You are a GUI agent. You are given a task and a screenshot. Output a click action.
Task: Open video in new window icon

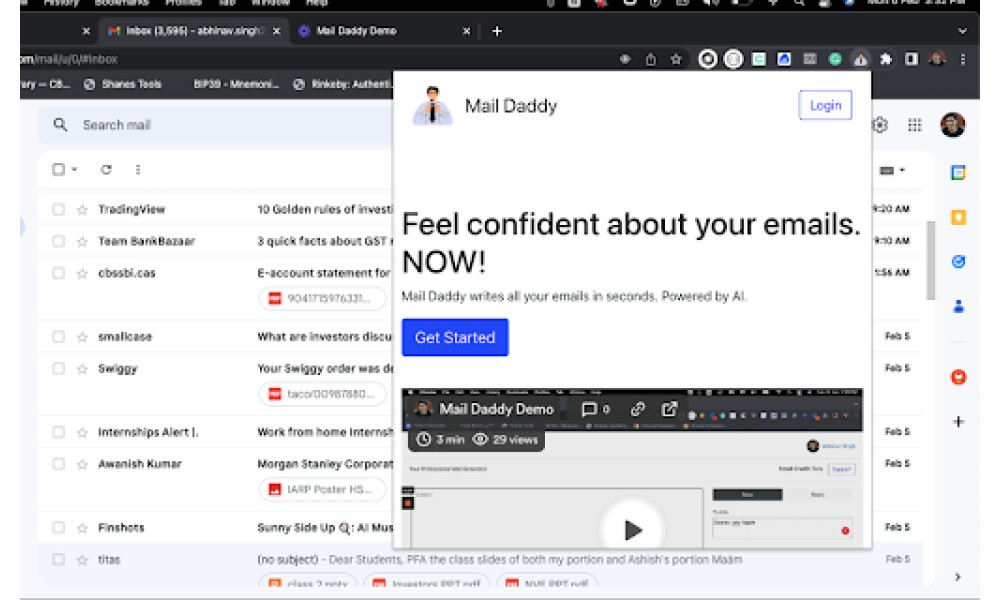(668, 409)
